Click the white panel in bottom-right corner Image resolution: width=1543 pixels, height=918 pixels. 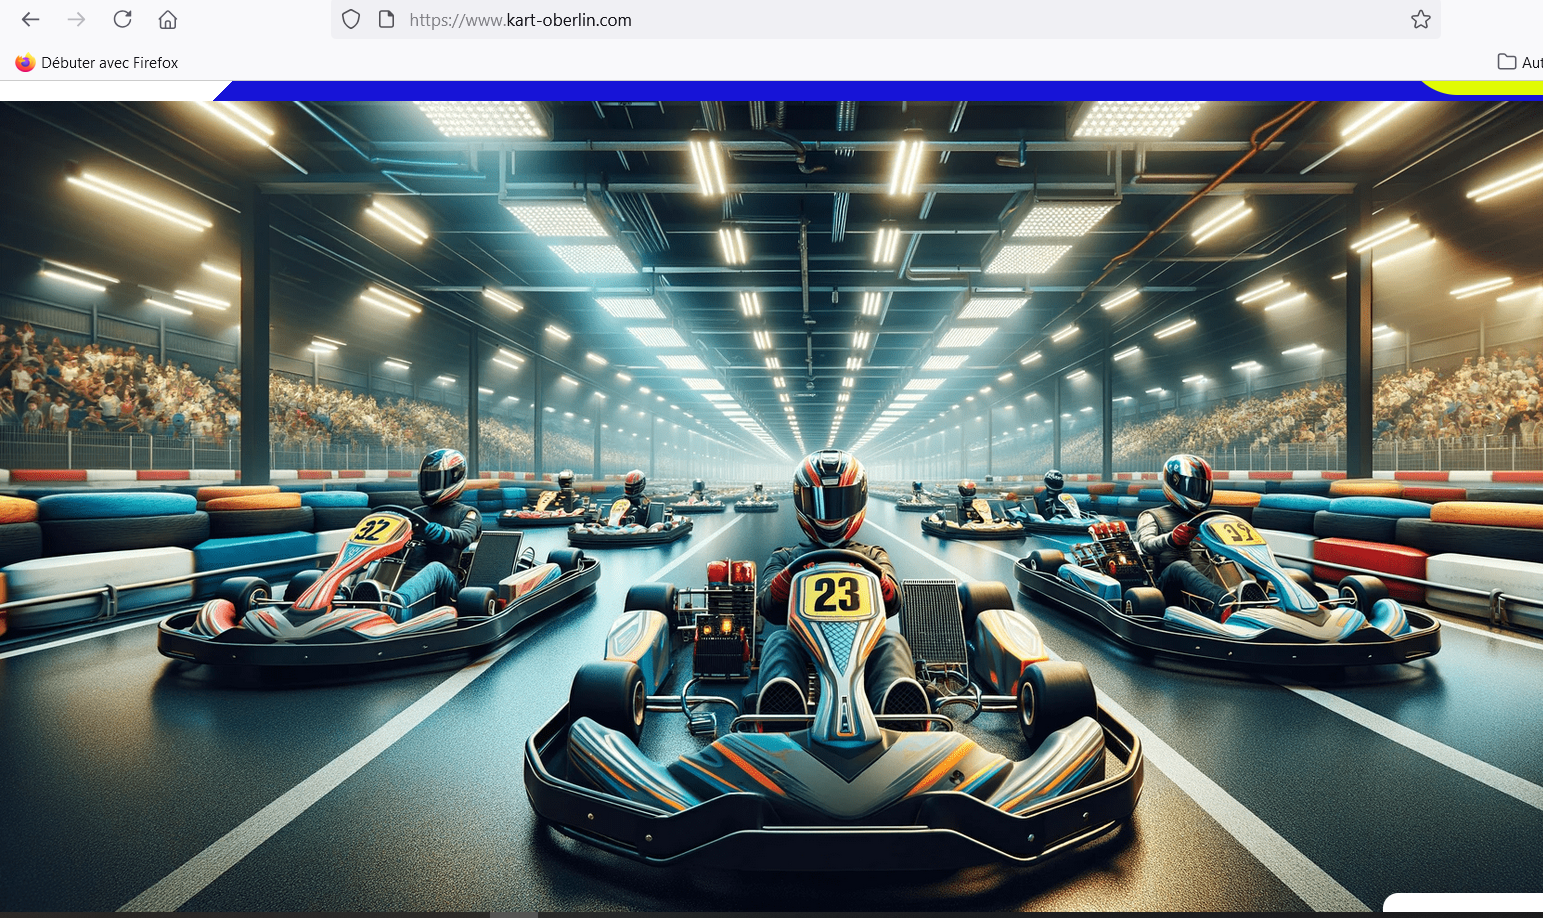[1465, 904]
